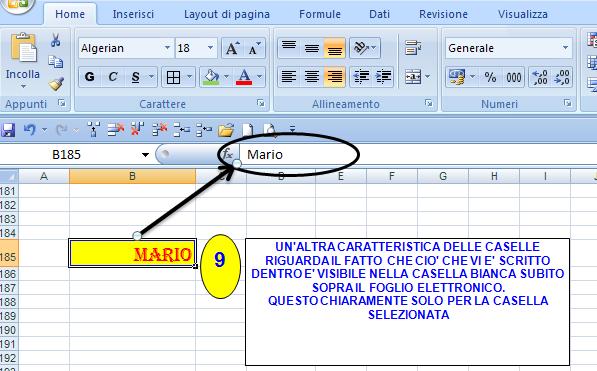The width and height of the screenshot is (597, 371).
Task: Toggle top vertical alignment
Action: pyautogui.click(x=289, y=48)
